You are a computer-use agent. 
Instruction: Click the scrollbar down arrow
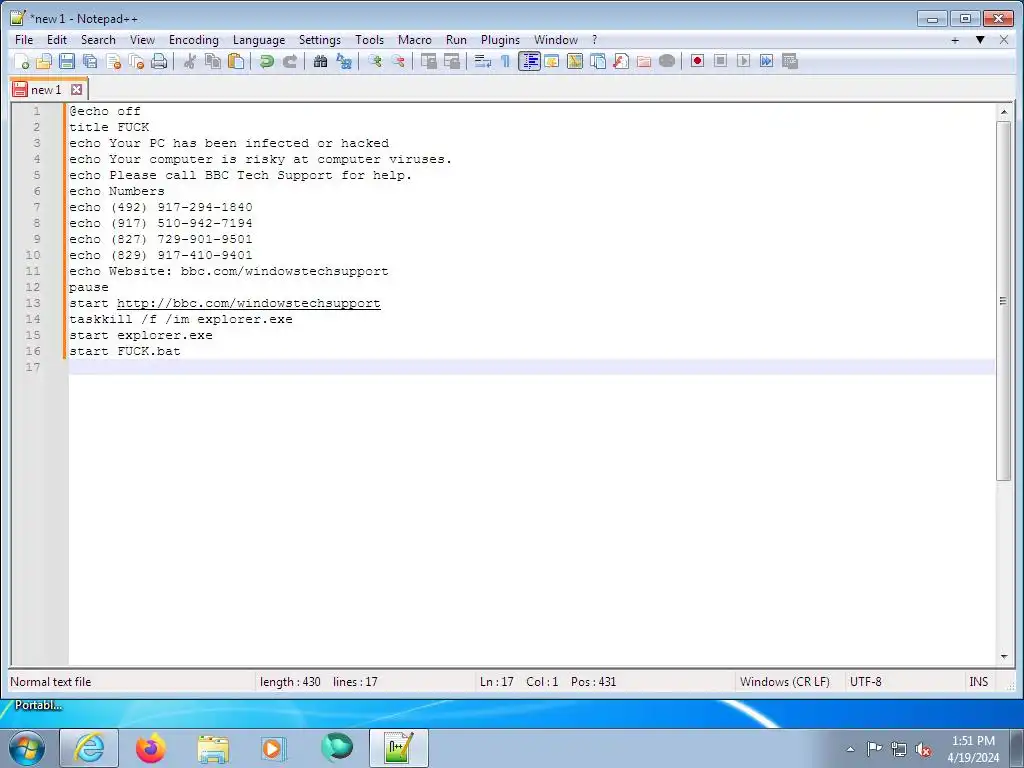[x=1003, y=657]
